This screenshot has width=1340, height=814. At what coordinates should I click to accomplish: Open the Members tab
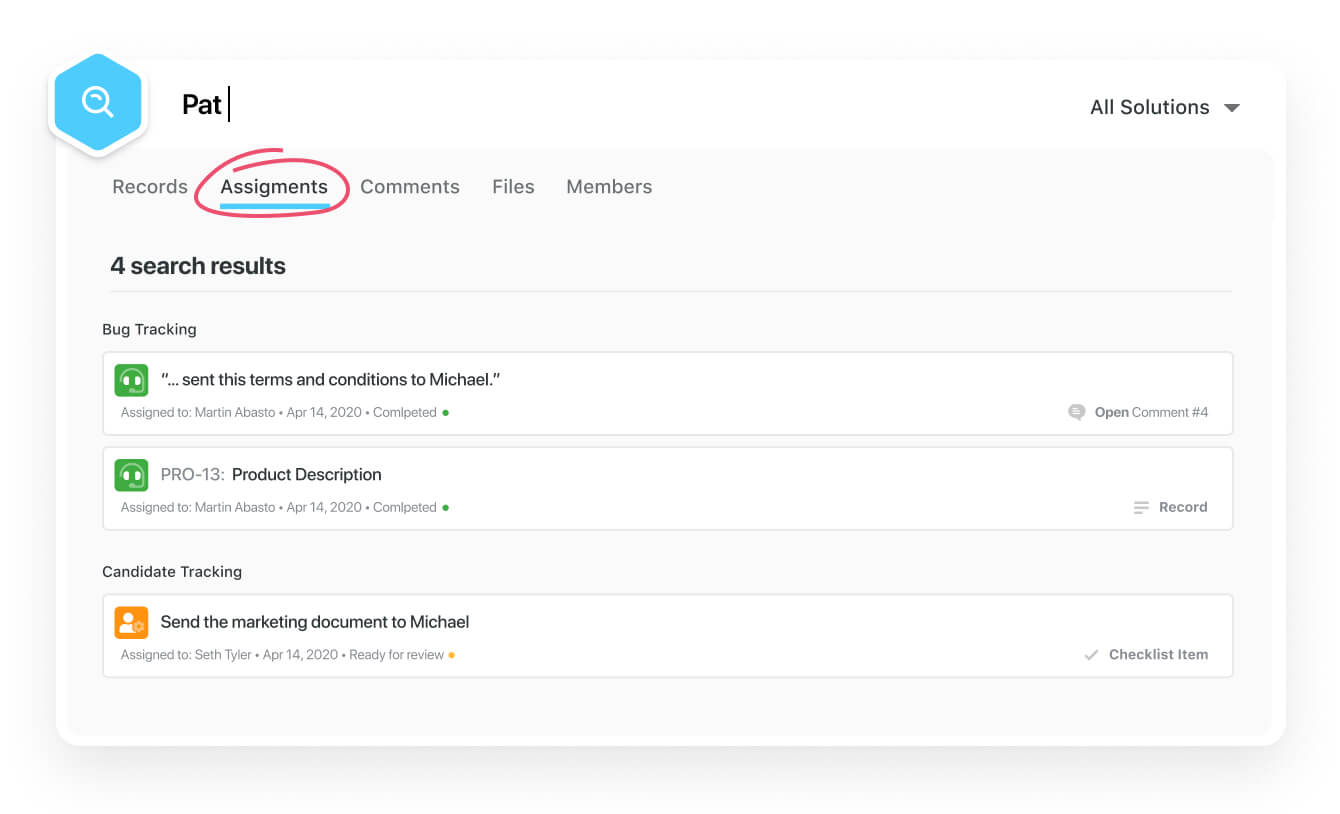point(609,187)
